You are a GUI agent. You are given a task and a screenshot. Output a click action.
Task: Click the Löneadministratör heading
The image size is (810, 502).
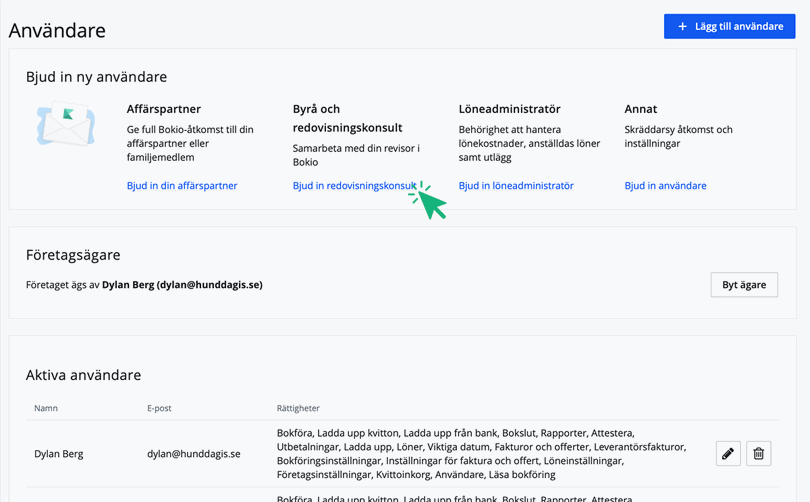pos(509,109)
